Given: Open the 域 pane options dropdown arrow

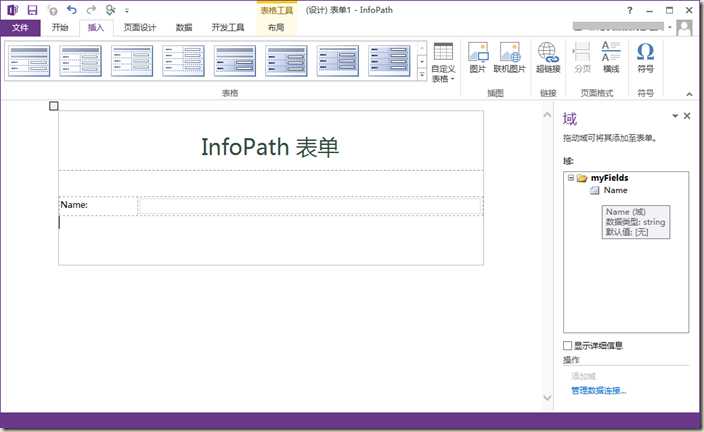Looking at the screenshot, I should point(674,116).
